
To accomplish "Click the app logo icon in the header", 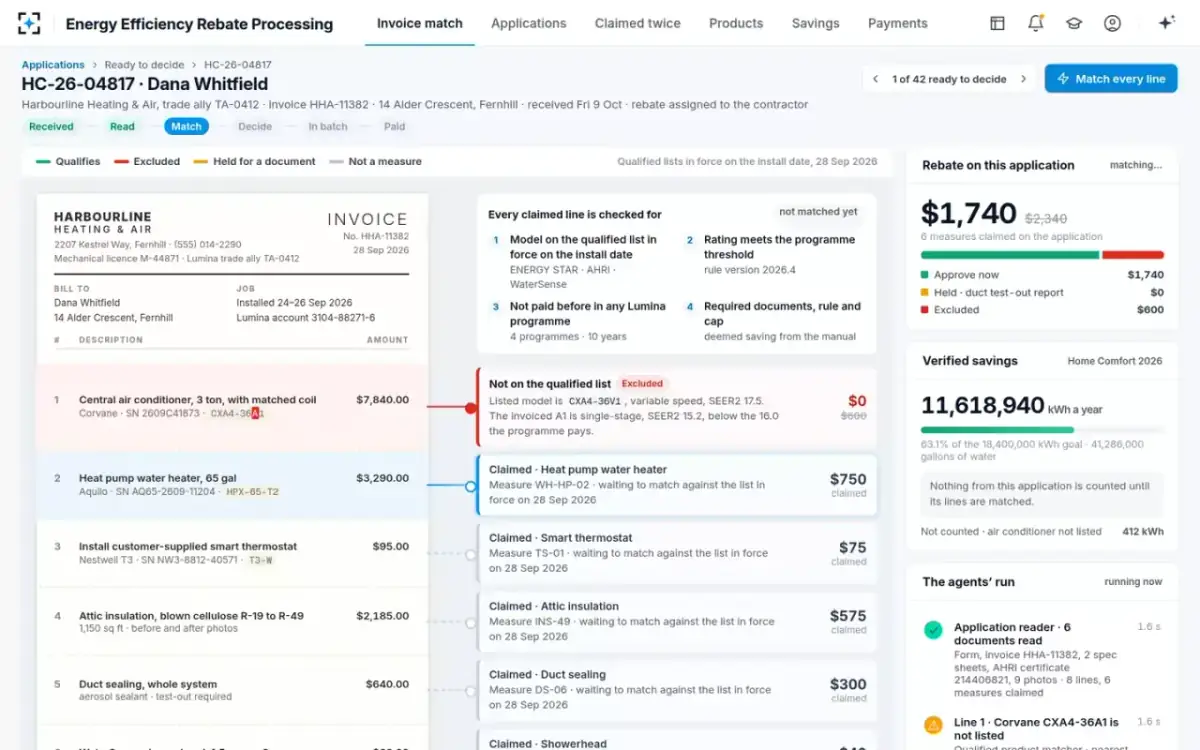I will tap(30, 23).
